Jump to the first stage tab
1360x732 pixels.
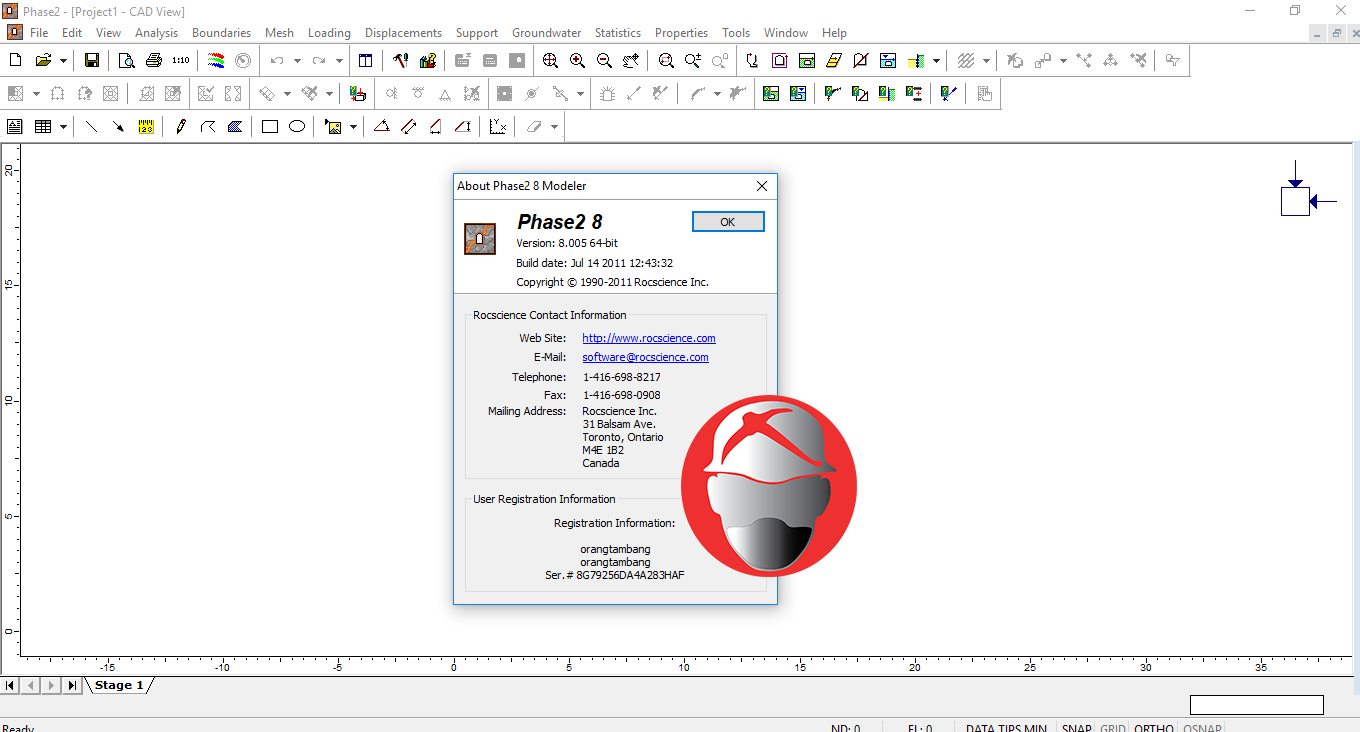pyautogui.click(x=10, y=686)
